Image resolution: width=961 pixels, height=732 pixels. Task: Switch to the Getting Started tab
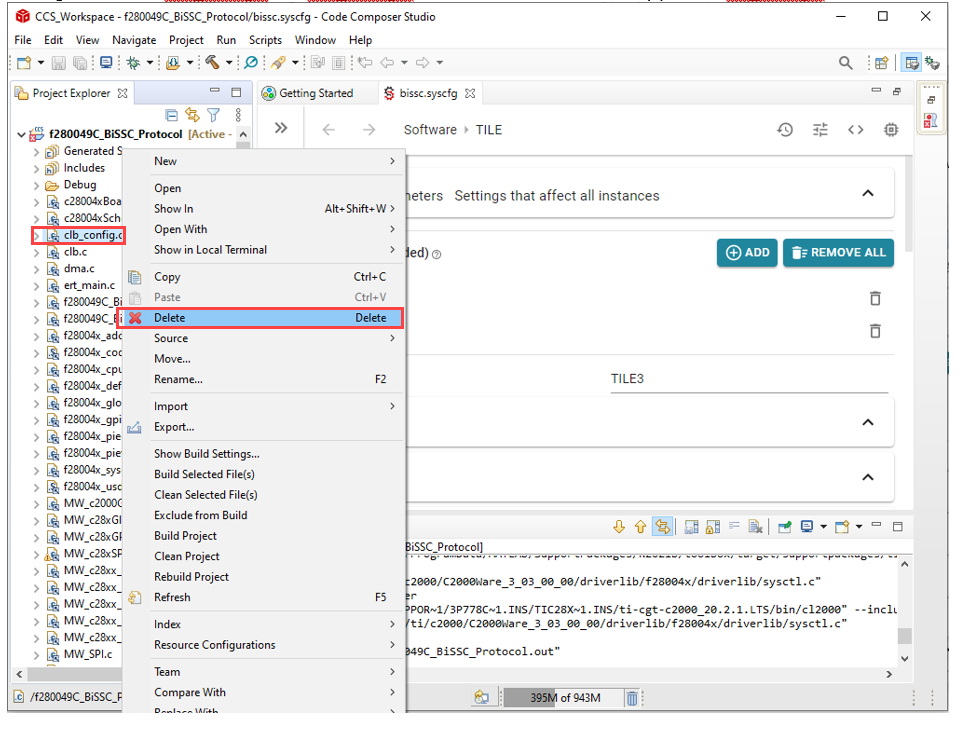click(314, 93)
